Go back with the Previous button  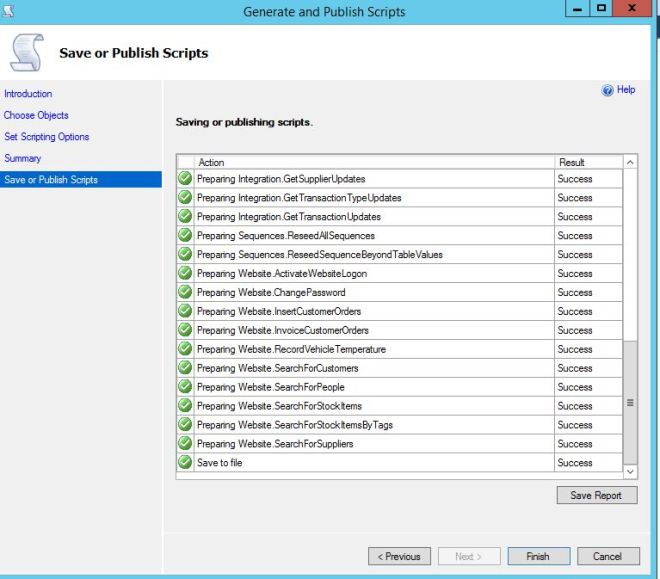400,556
